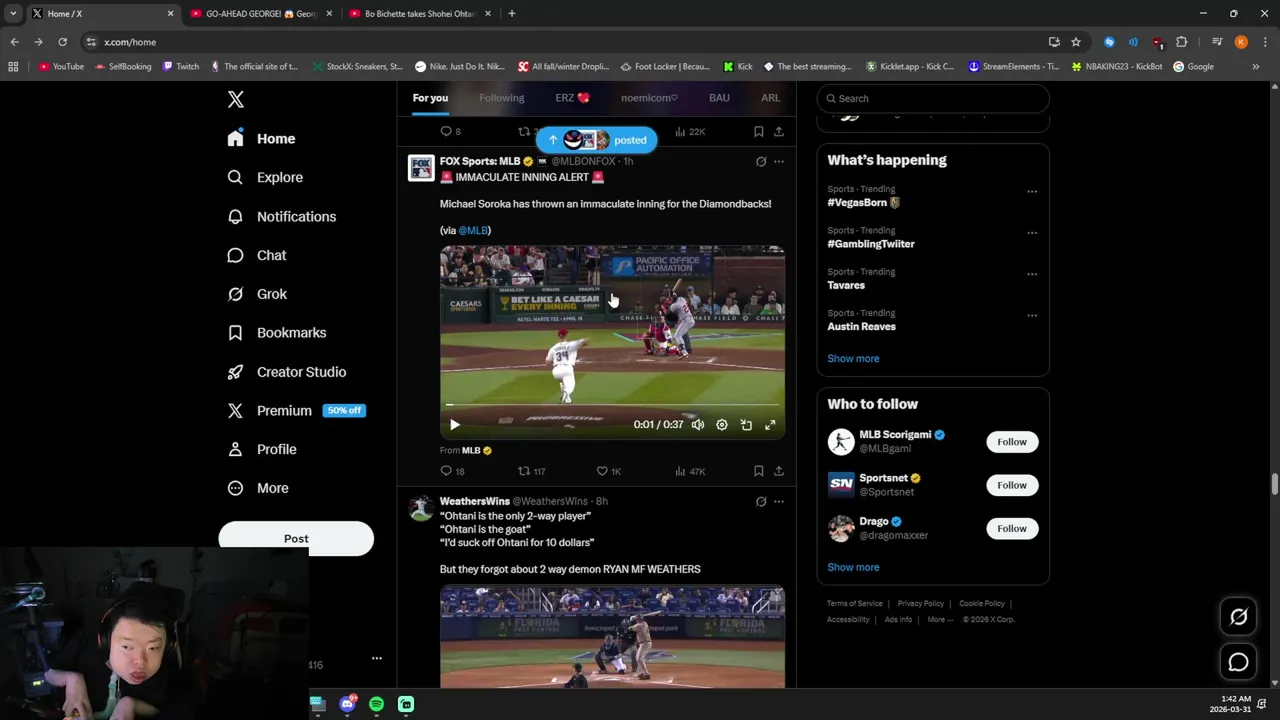Follow MLB Scorigami
The image size is (1280, 720).
(1012, 442)
